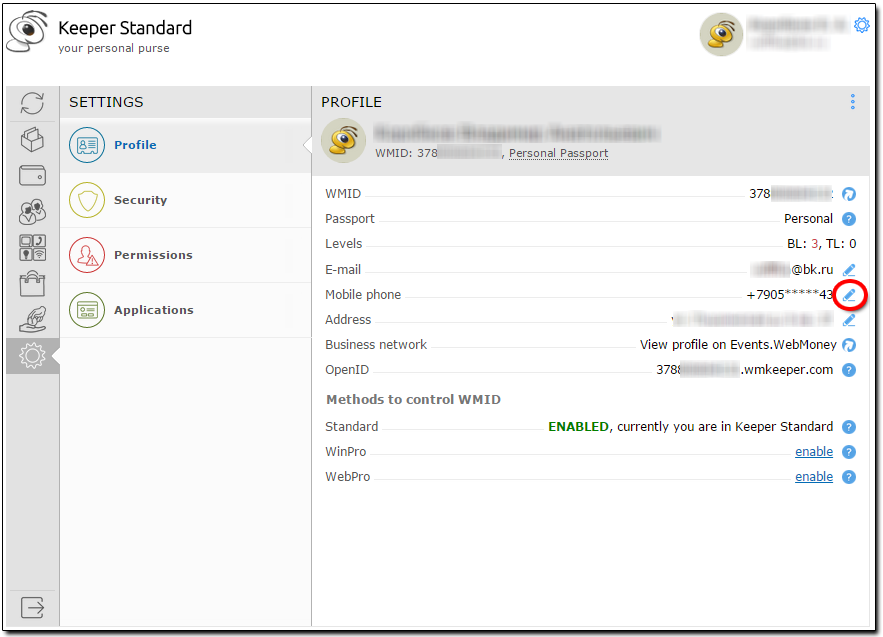Select the Security settings section
883x637 pixels.
[x=140, y=200]
